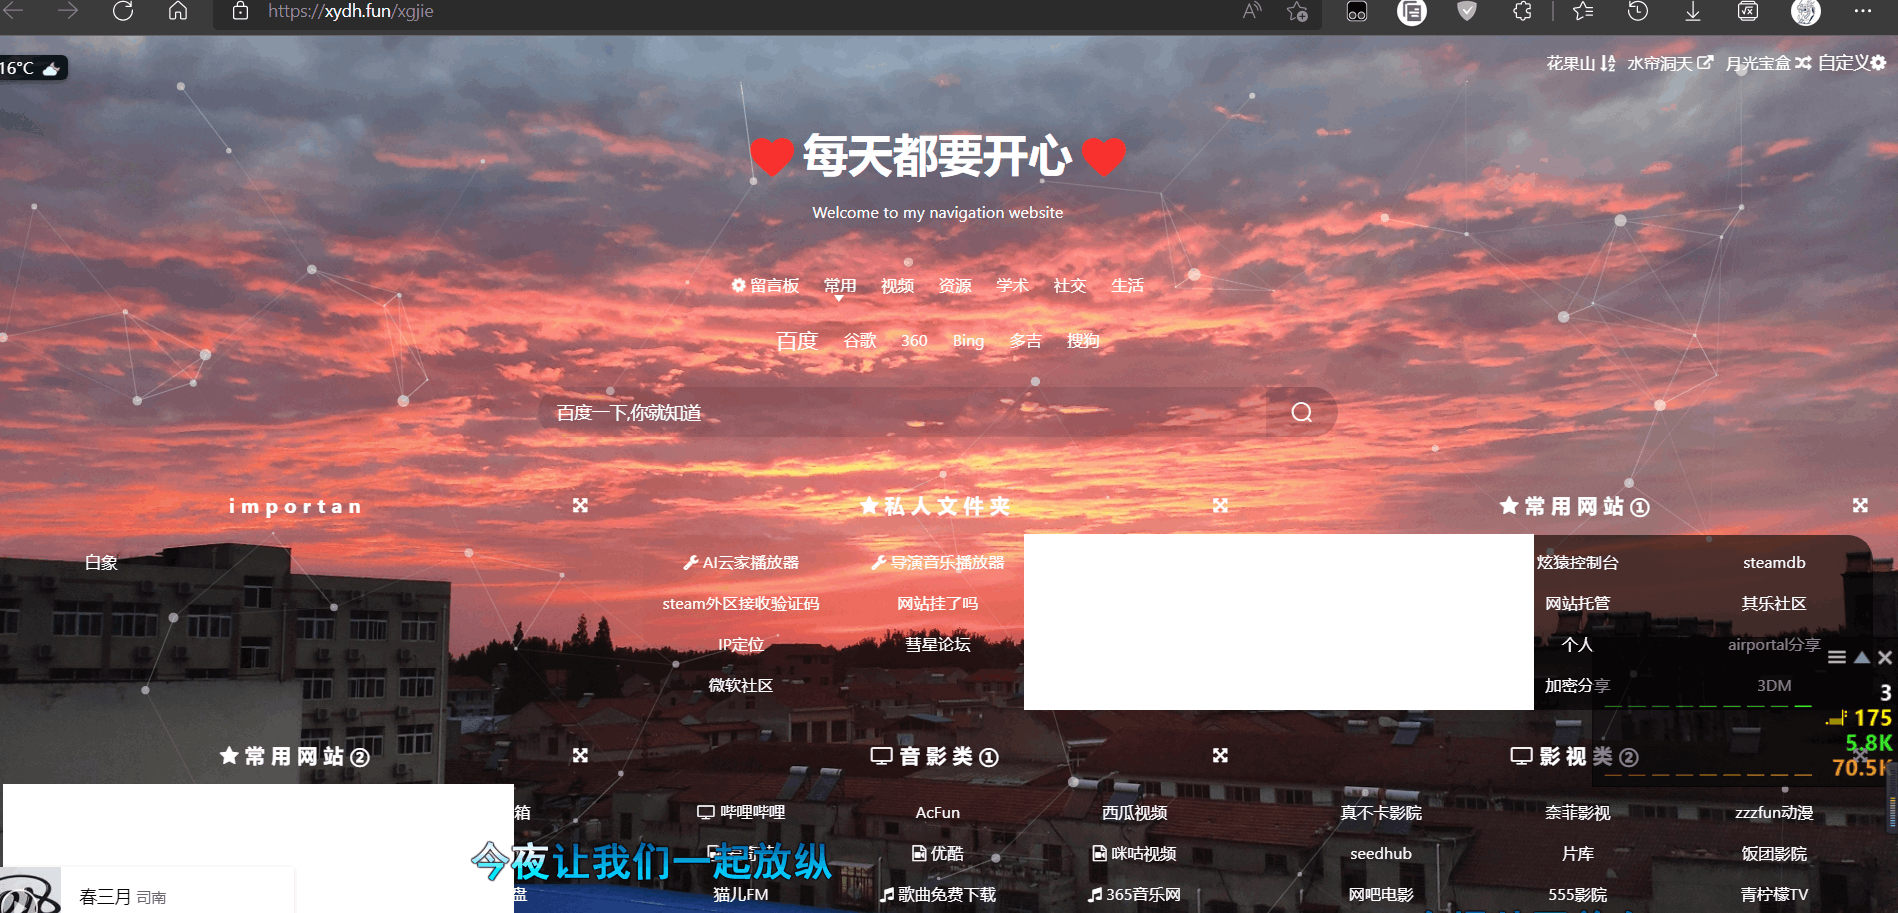This screenshot has height=913, width=1898.
Task: Open the 彗星论坛 link
Action: coord(938,645)
